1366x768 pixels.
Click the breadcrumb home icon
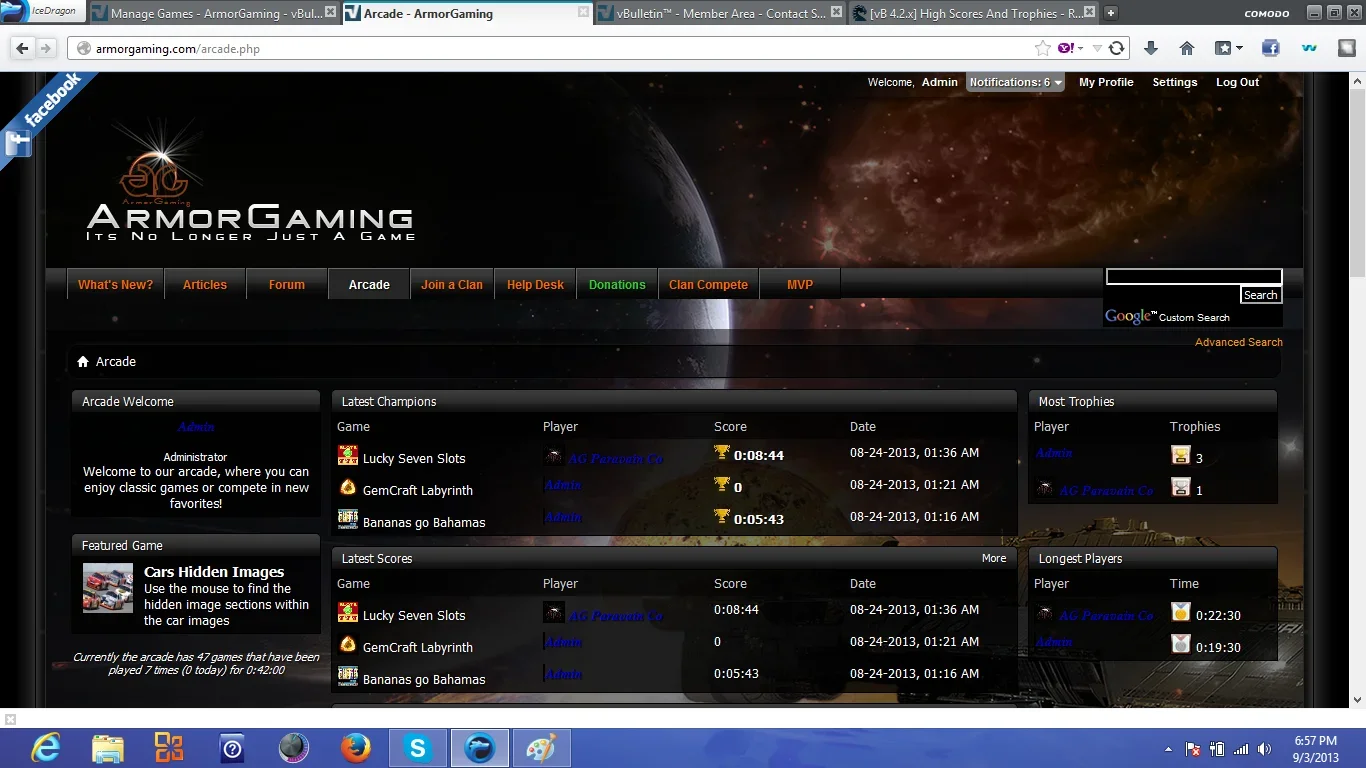pyautogui.click(x=83, y=361)
